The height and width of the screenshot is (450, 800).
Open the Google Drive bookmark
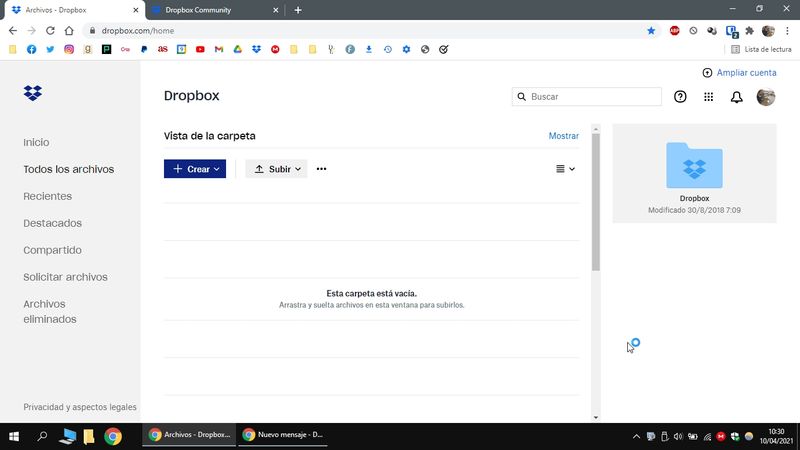238,49
